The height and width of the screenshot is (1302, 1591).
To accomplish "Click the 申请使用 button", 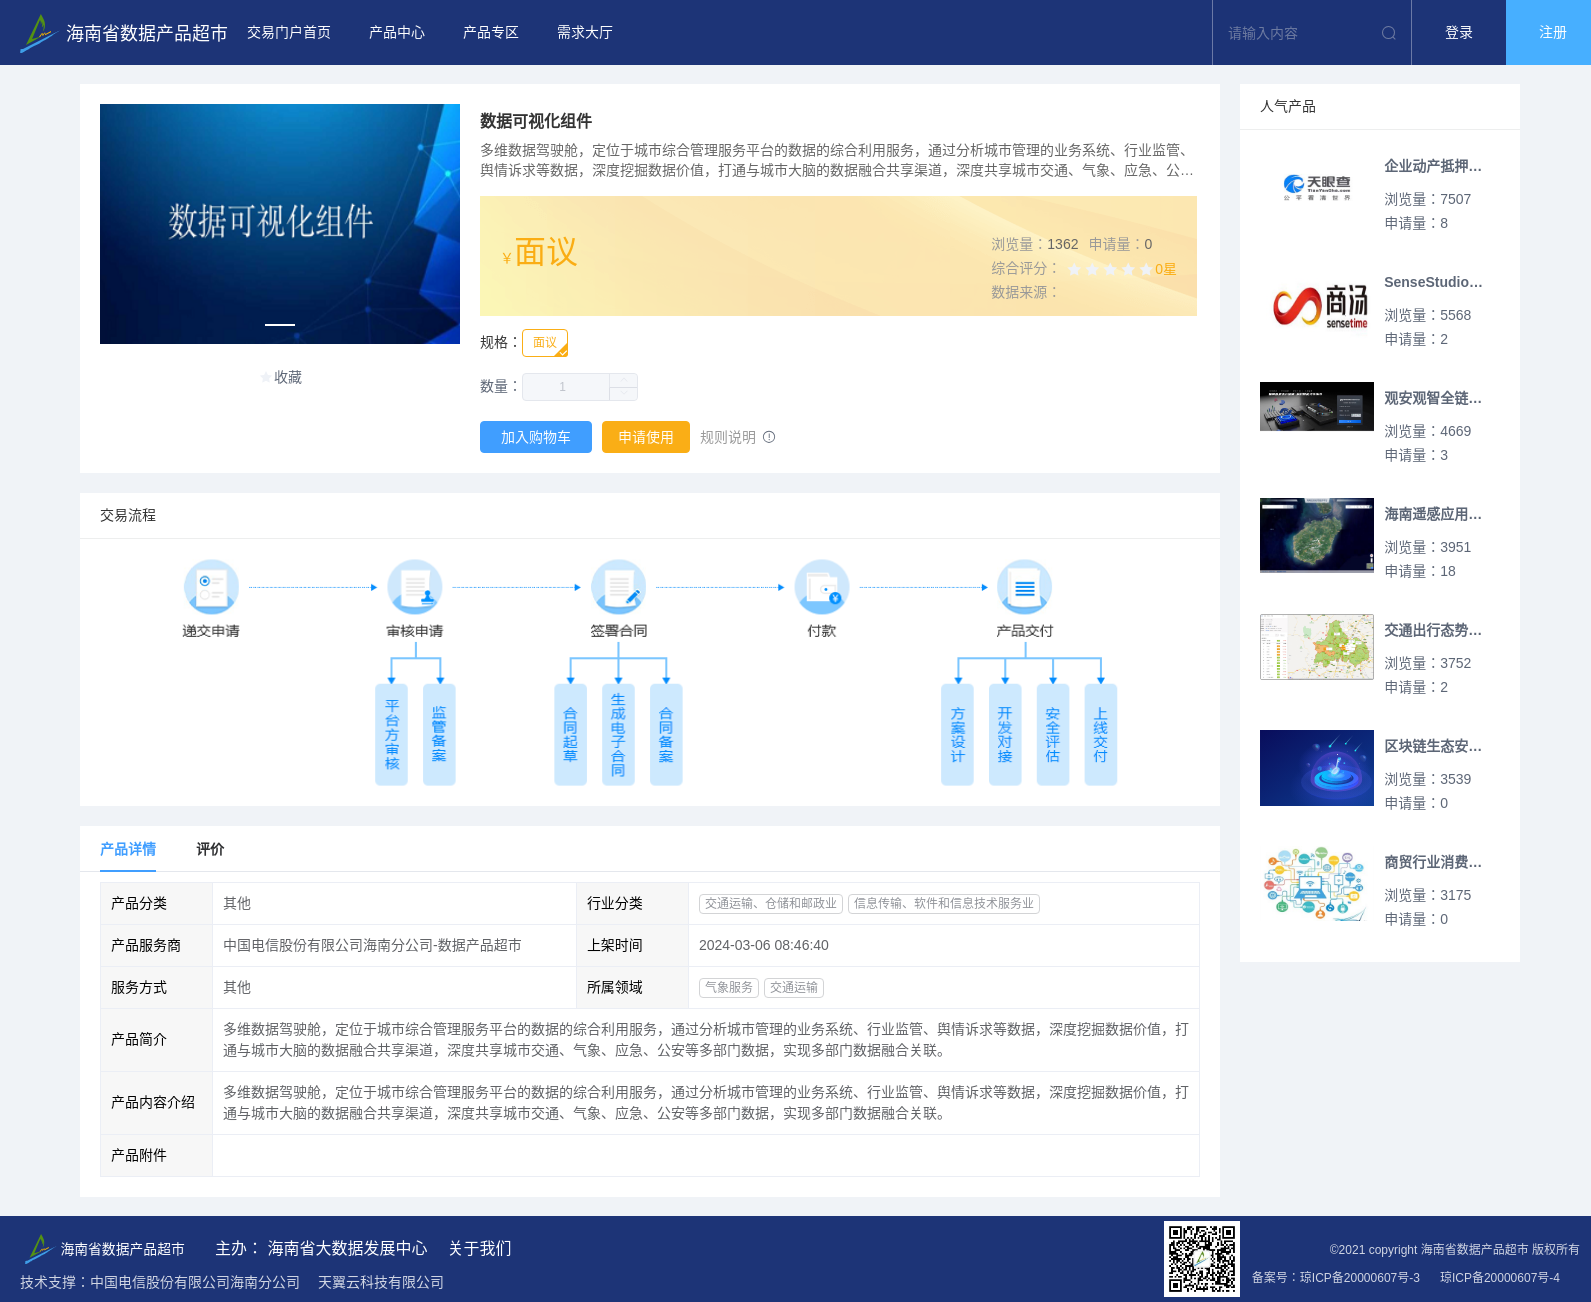I will click(646, 437).
